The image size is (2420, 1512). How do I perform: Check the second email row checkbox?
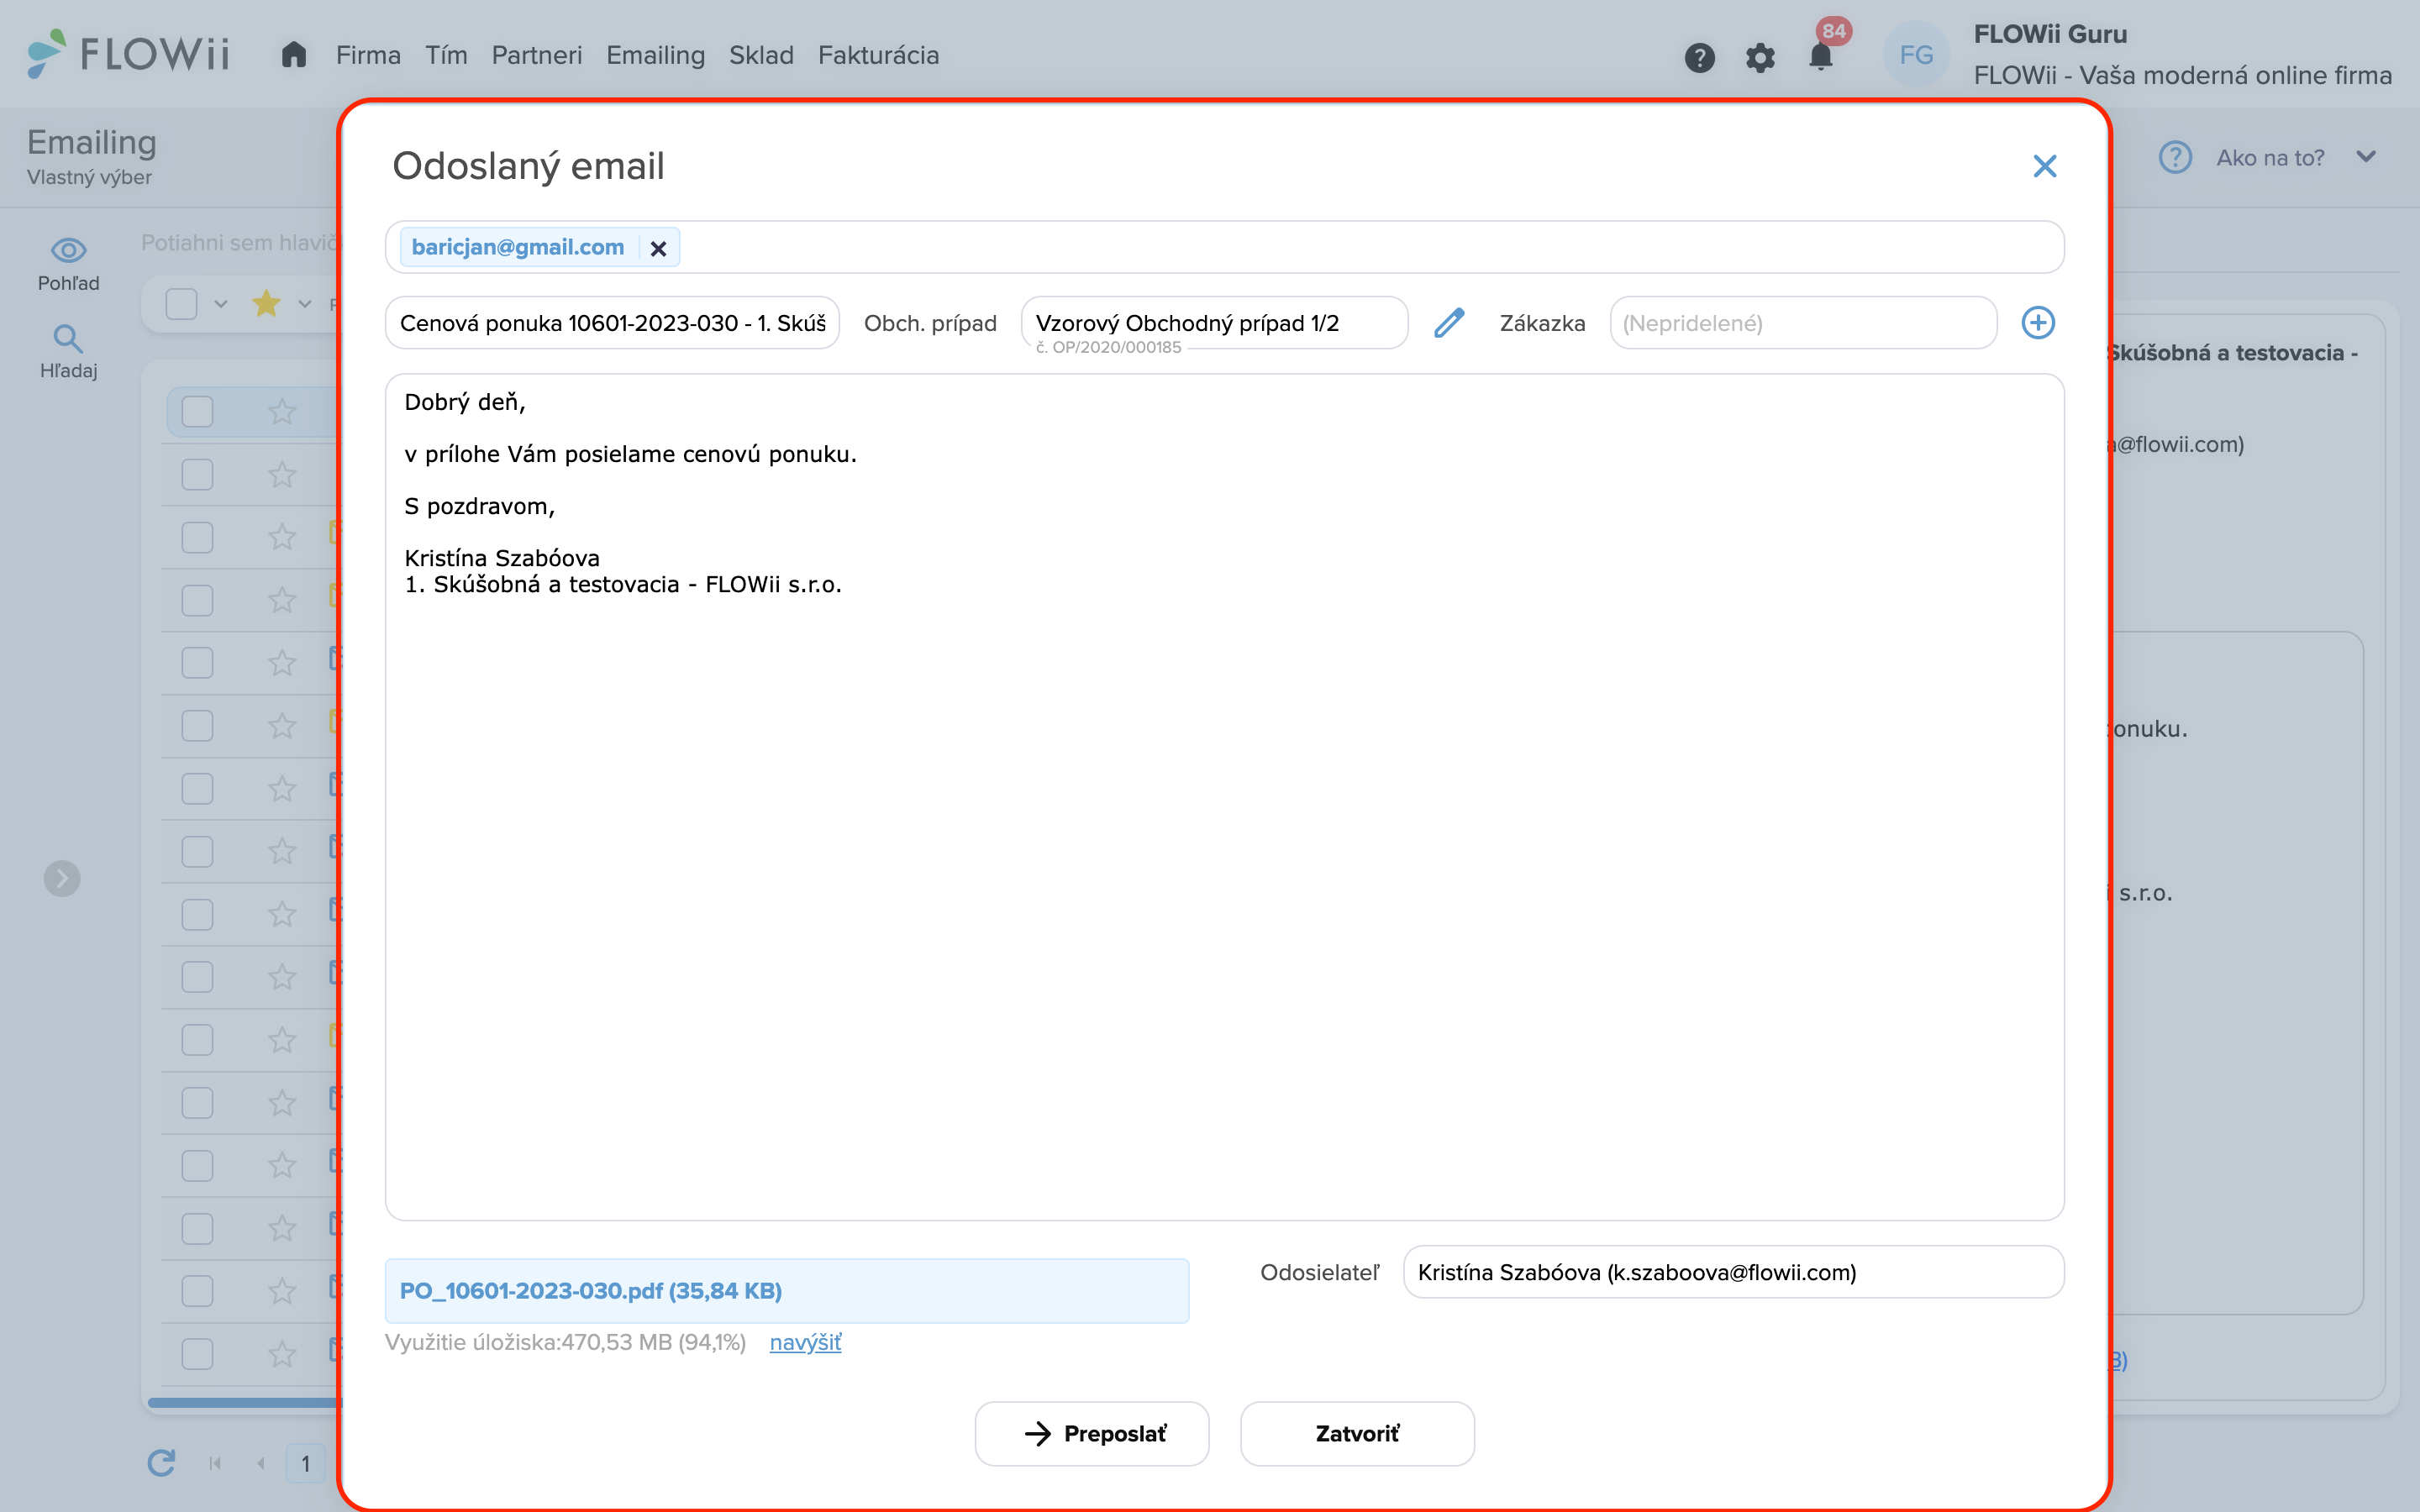197,475
